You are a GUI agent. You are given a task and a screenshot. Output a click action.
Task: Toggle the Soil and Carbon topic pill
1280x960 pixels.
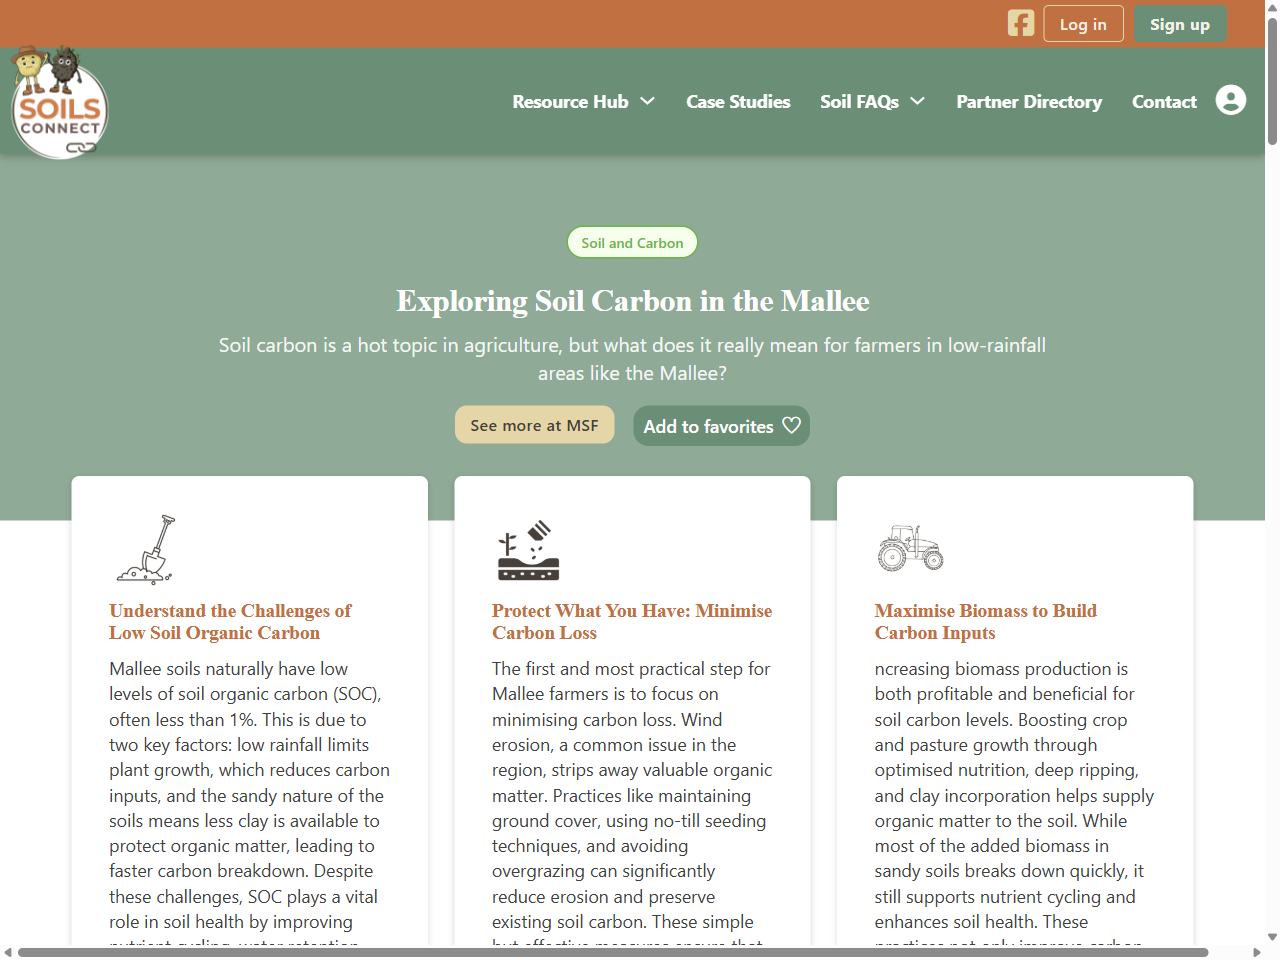point(632,242)
